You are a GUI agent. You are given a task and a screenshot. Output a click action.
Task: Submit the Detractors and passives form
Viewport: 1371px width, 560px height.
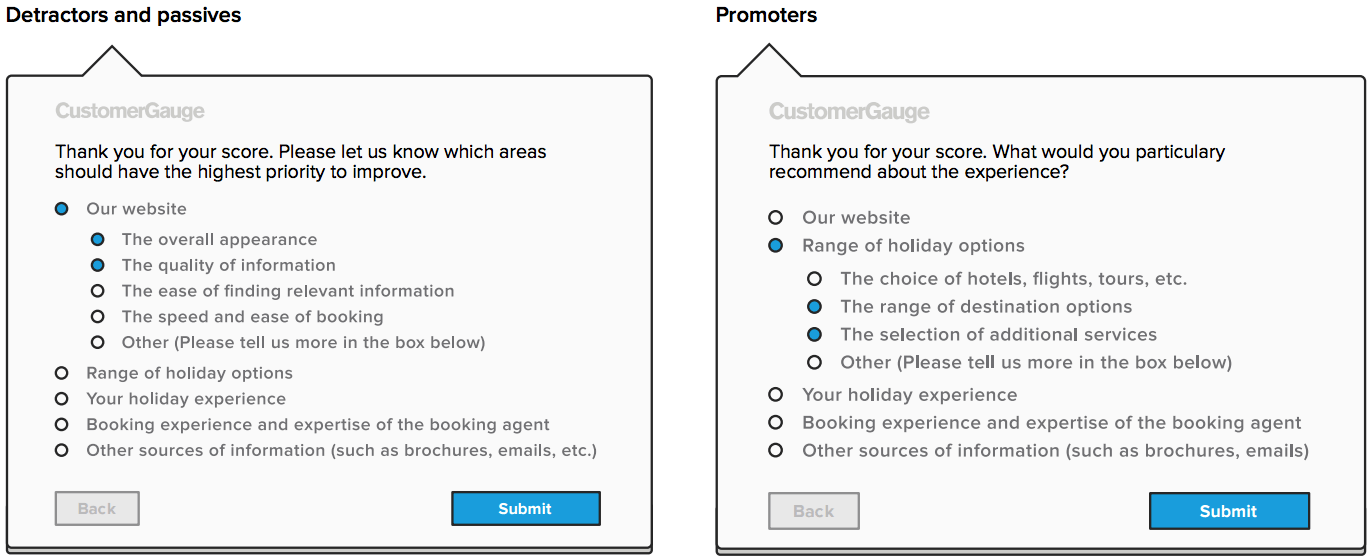tap(525, 509)
